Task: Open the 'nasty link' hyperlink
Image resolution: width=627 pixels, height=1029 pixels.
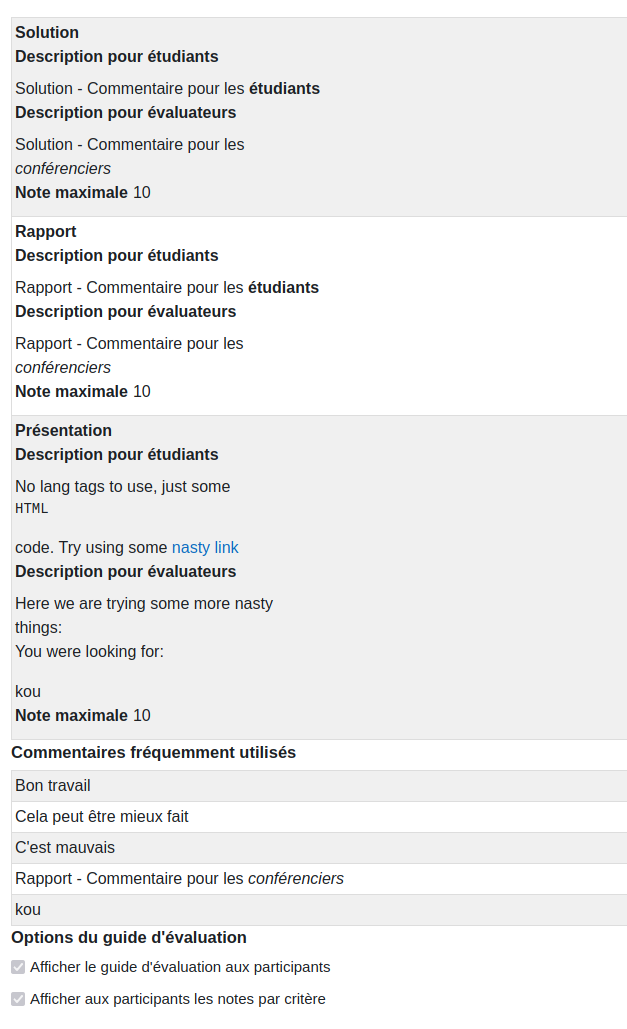Action: point(205,547)
